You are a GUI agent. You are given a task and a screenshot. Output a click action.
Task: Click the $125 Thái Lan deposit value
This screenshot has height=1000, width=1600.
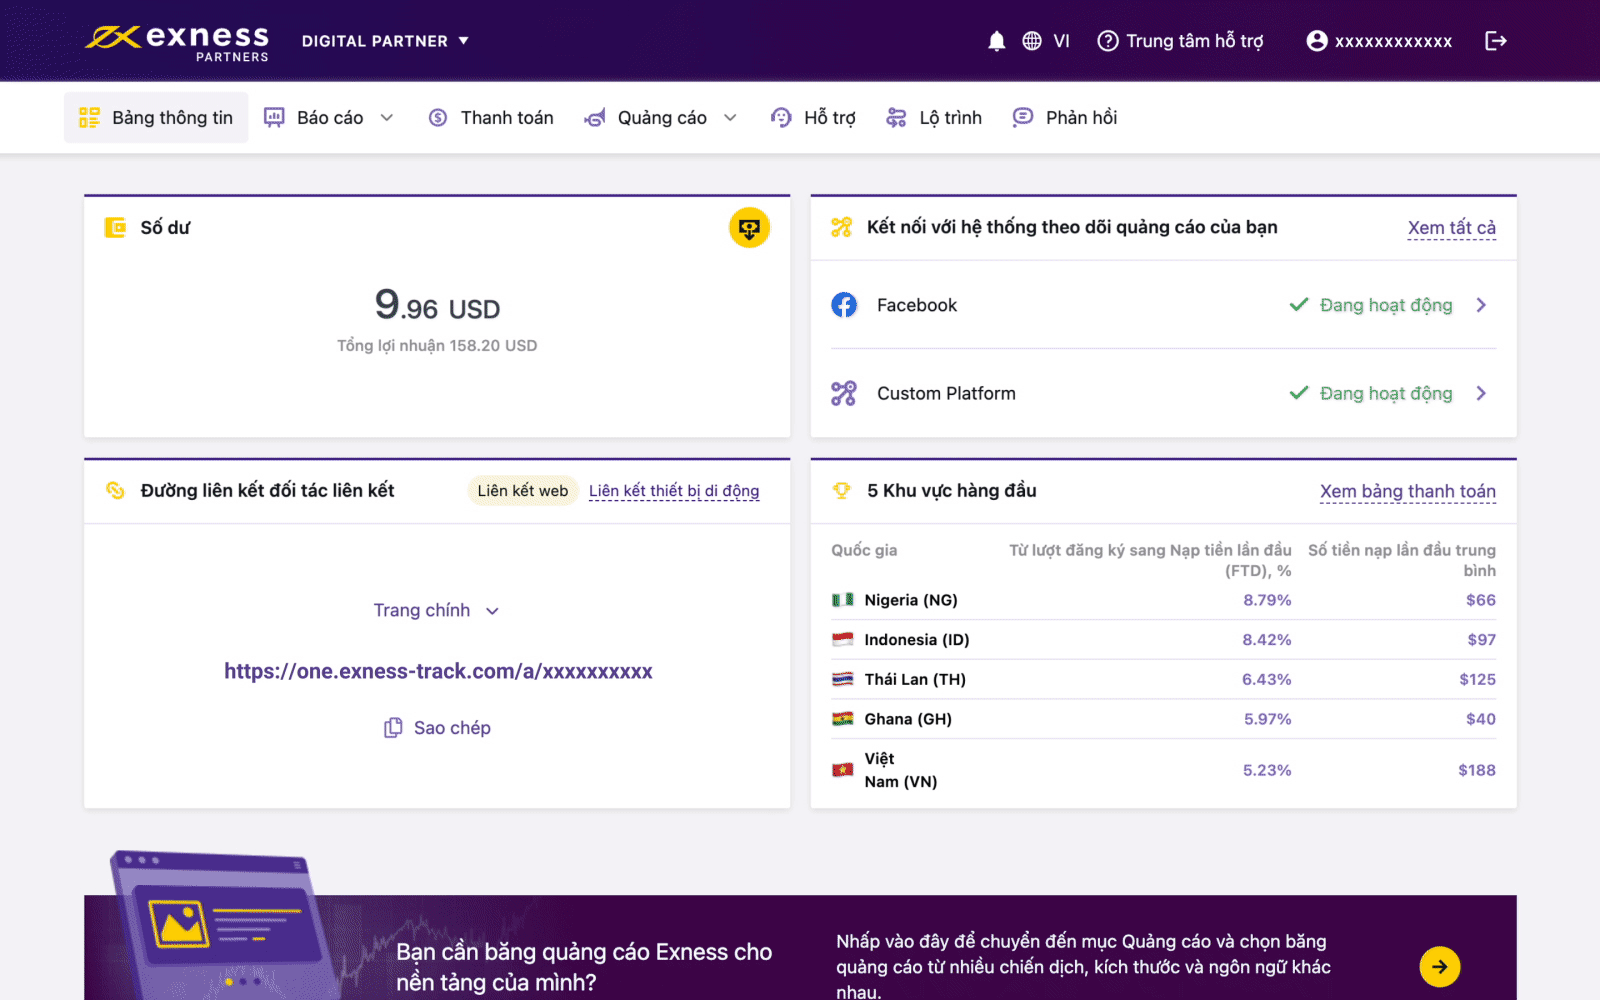pos(1478,679)
